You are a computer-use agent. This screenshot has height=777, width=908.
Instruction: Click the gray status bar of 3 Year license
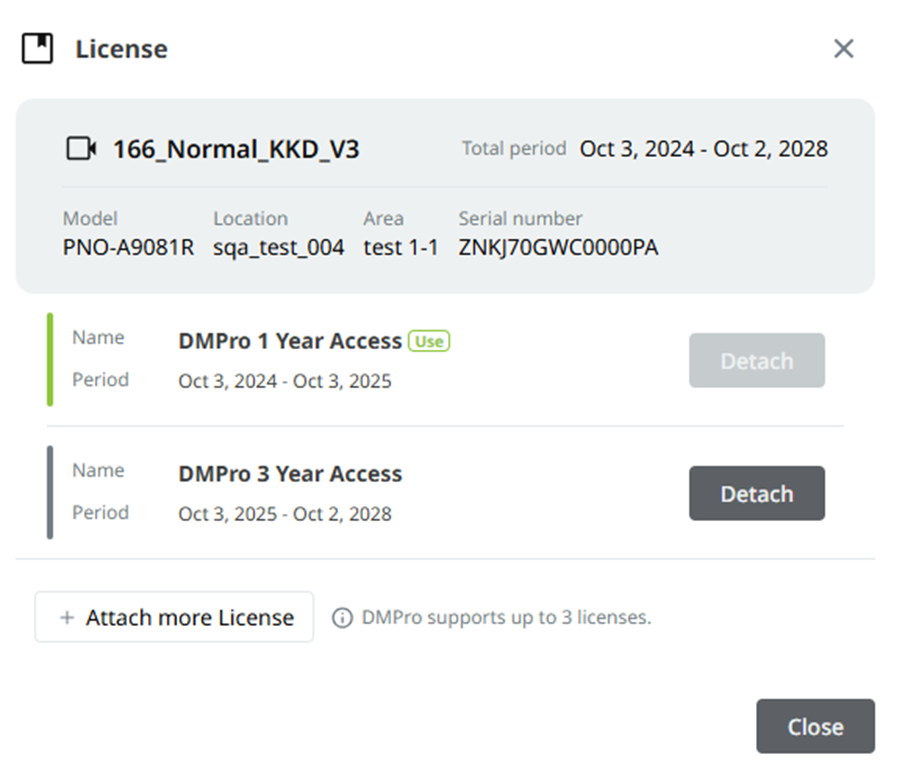pos(50,493)
